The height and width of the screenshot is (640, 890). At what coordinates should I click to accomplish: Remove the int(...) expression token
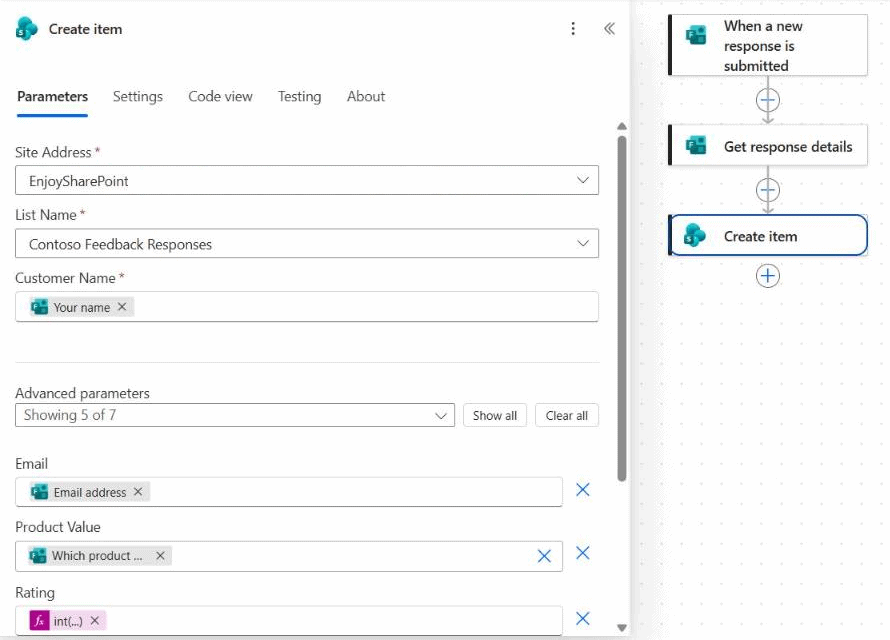(x=95, y=621)
